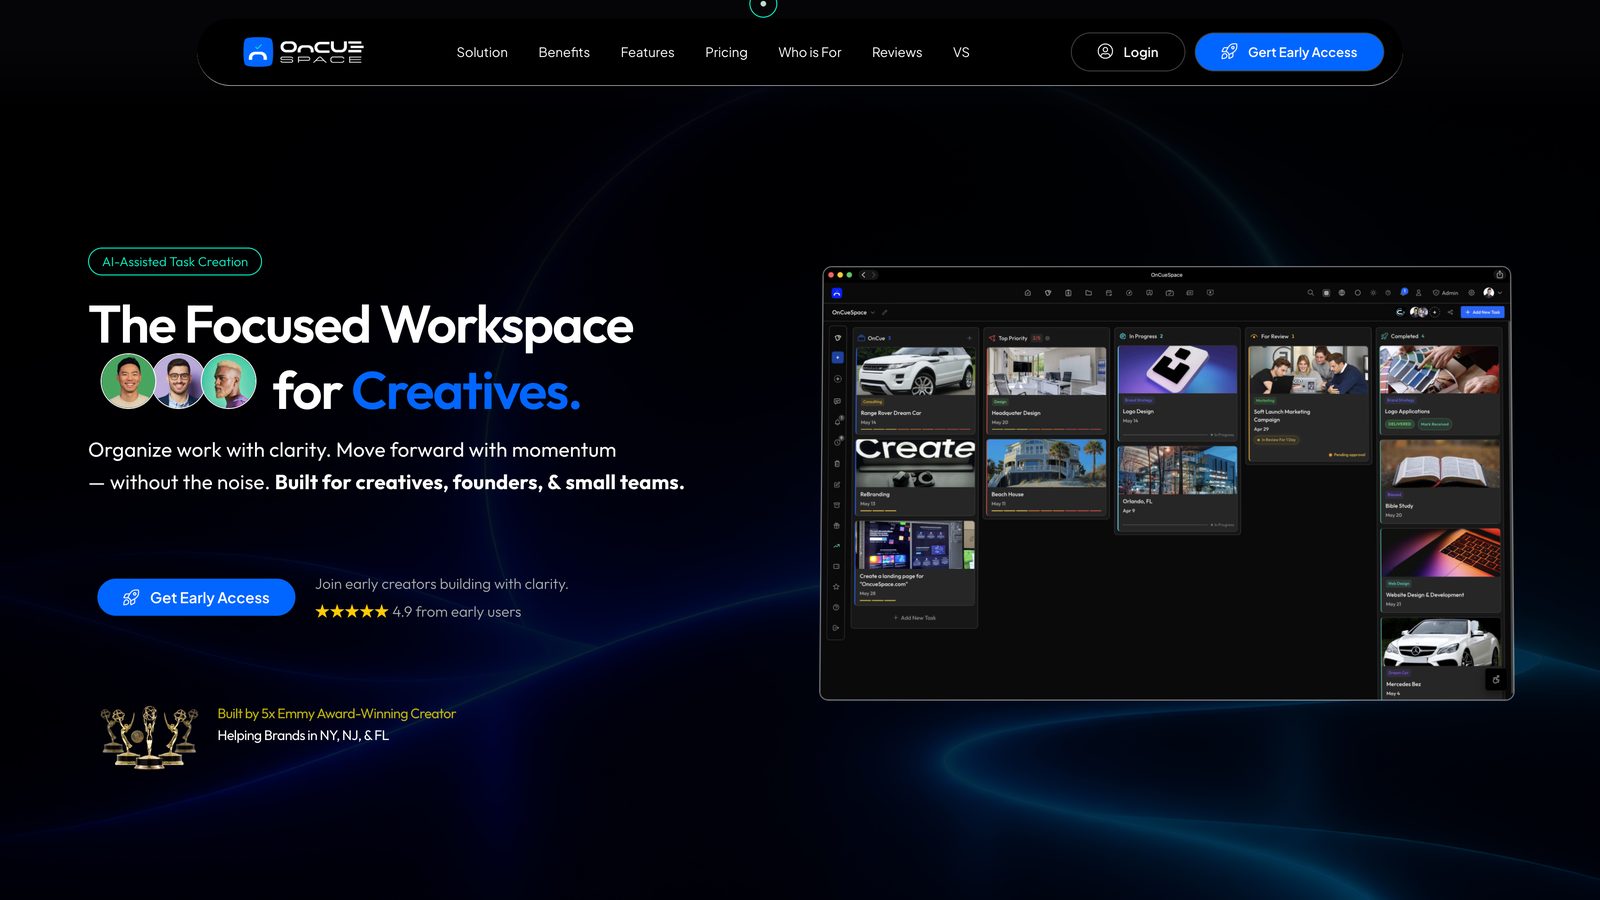The height and width of the screenshot is (900, 1600).
Task: Open the Beach House task card
Action: (x=1046, y=476)
